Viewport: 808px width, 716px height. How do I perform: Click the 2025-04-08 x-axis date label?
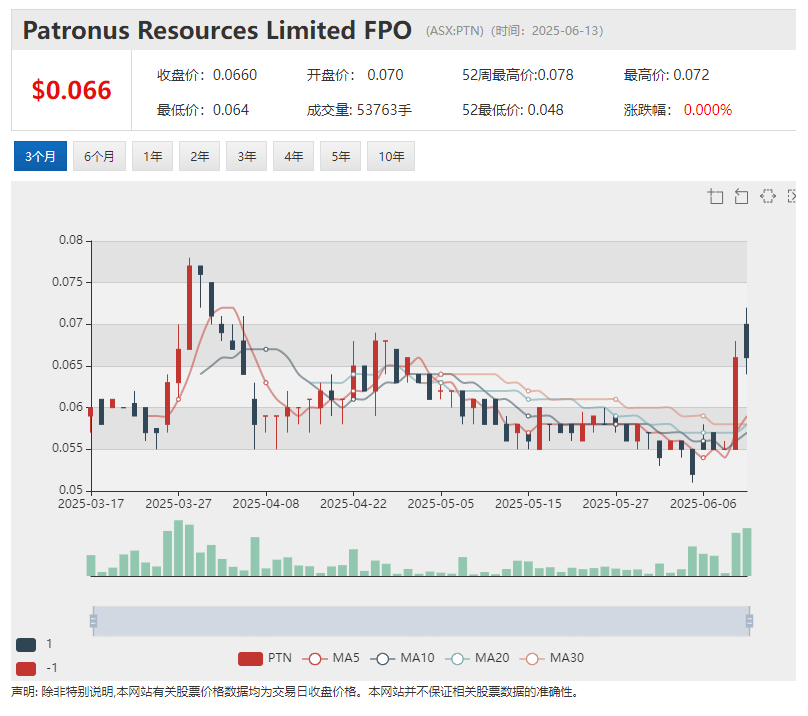click(266, 504)
